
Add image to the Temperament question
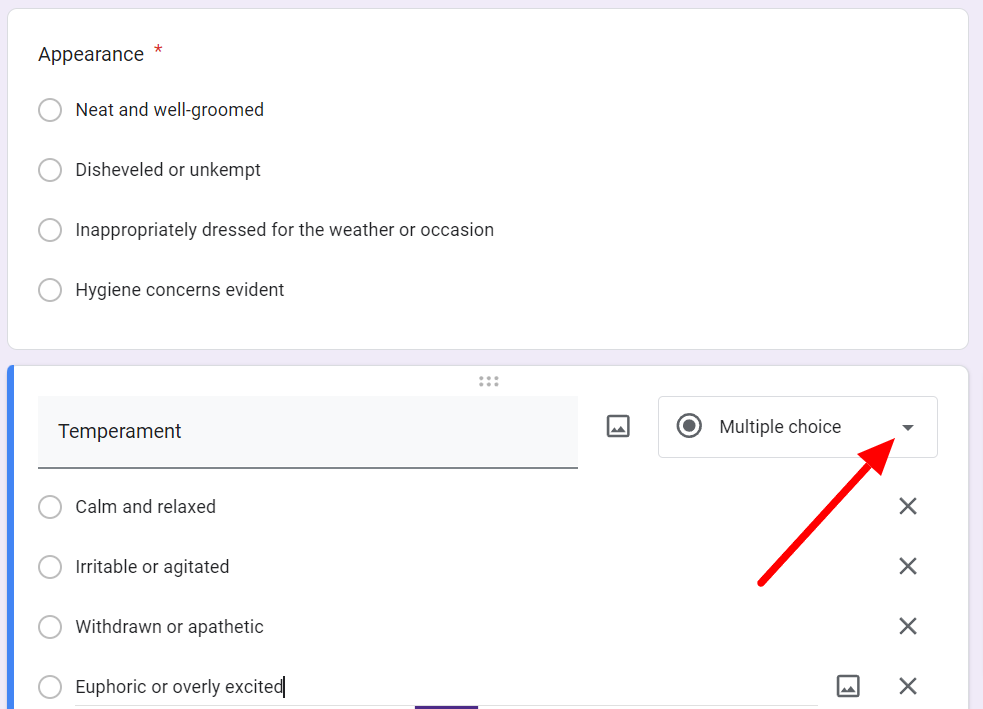pos(618,426)
